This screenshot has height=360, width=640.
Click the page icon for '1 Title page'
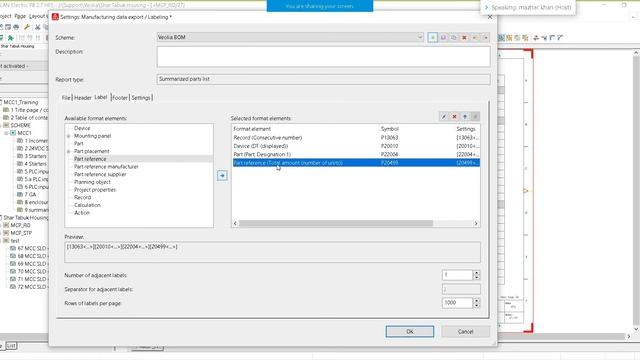tap(6, 110)
